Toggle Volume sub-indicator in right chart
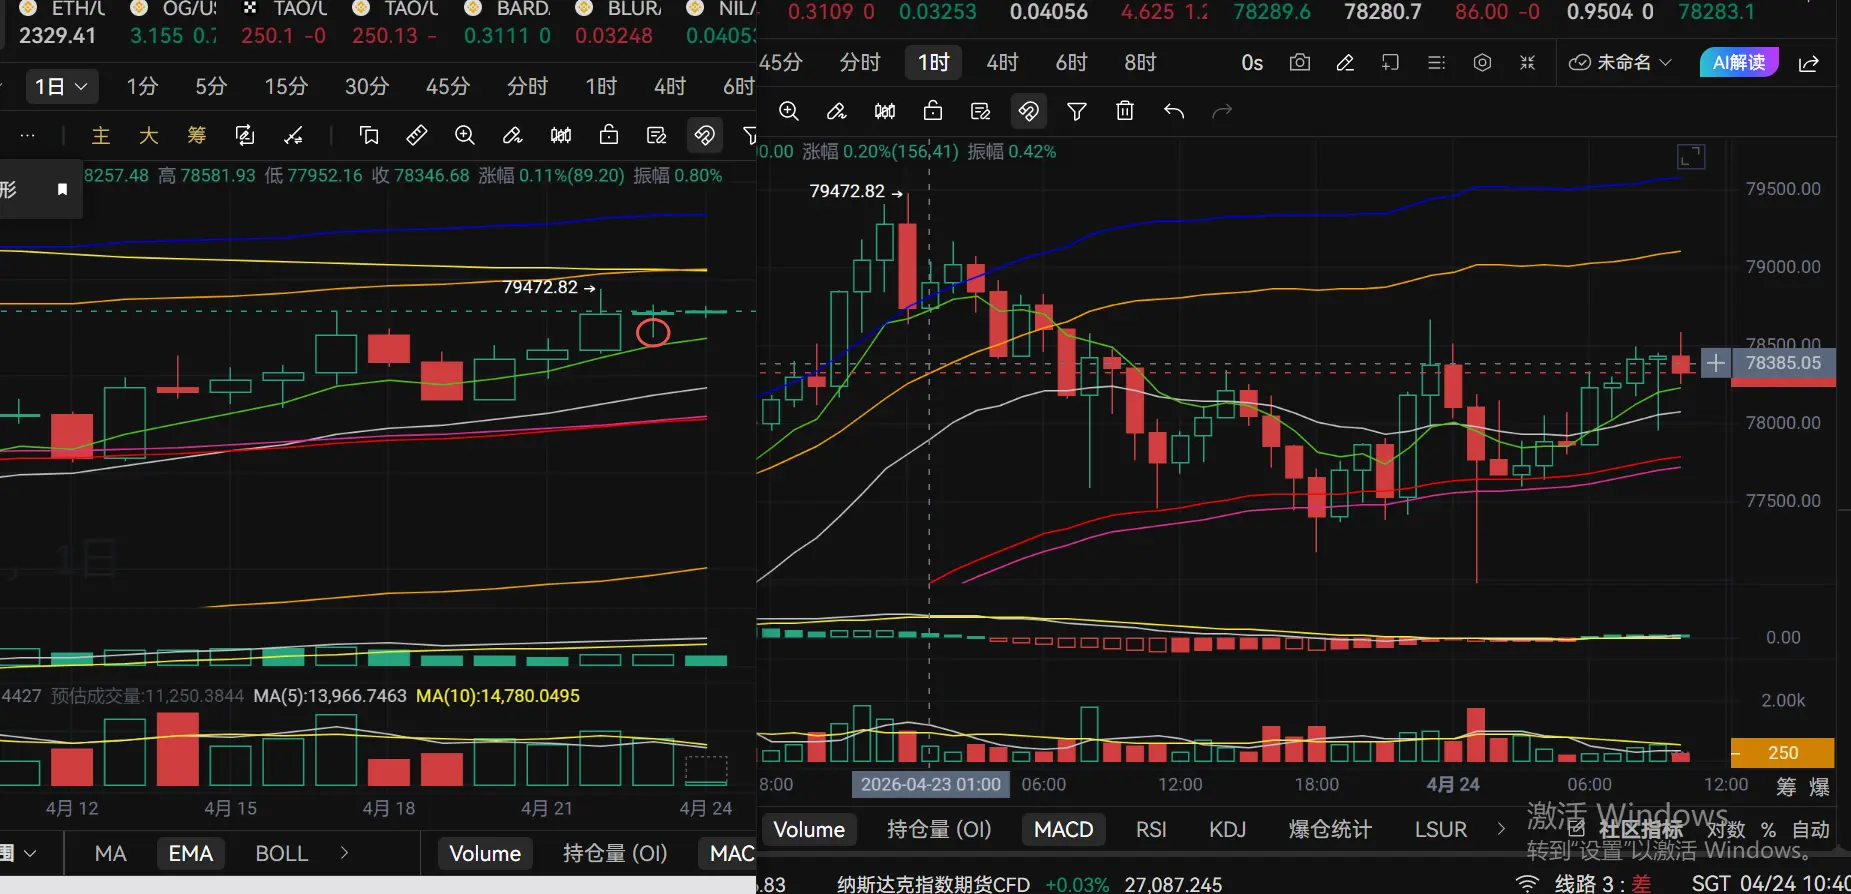1851x894 pixels. coord(809,830)
